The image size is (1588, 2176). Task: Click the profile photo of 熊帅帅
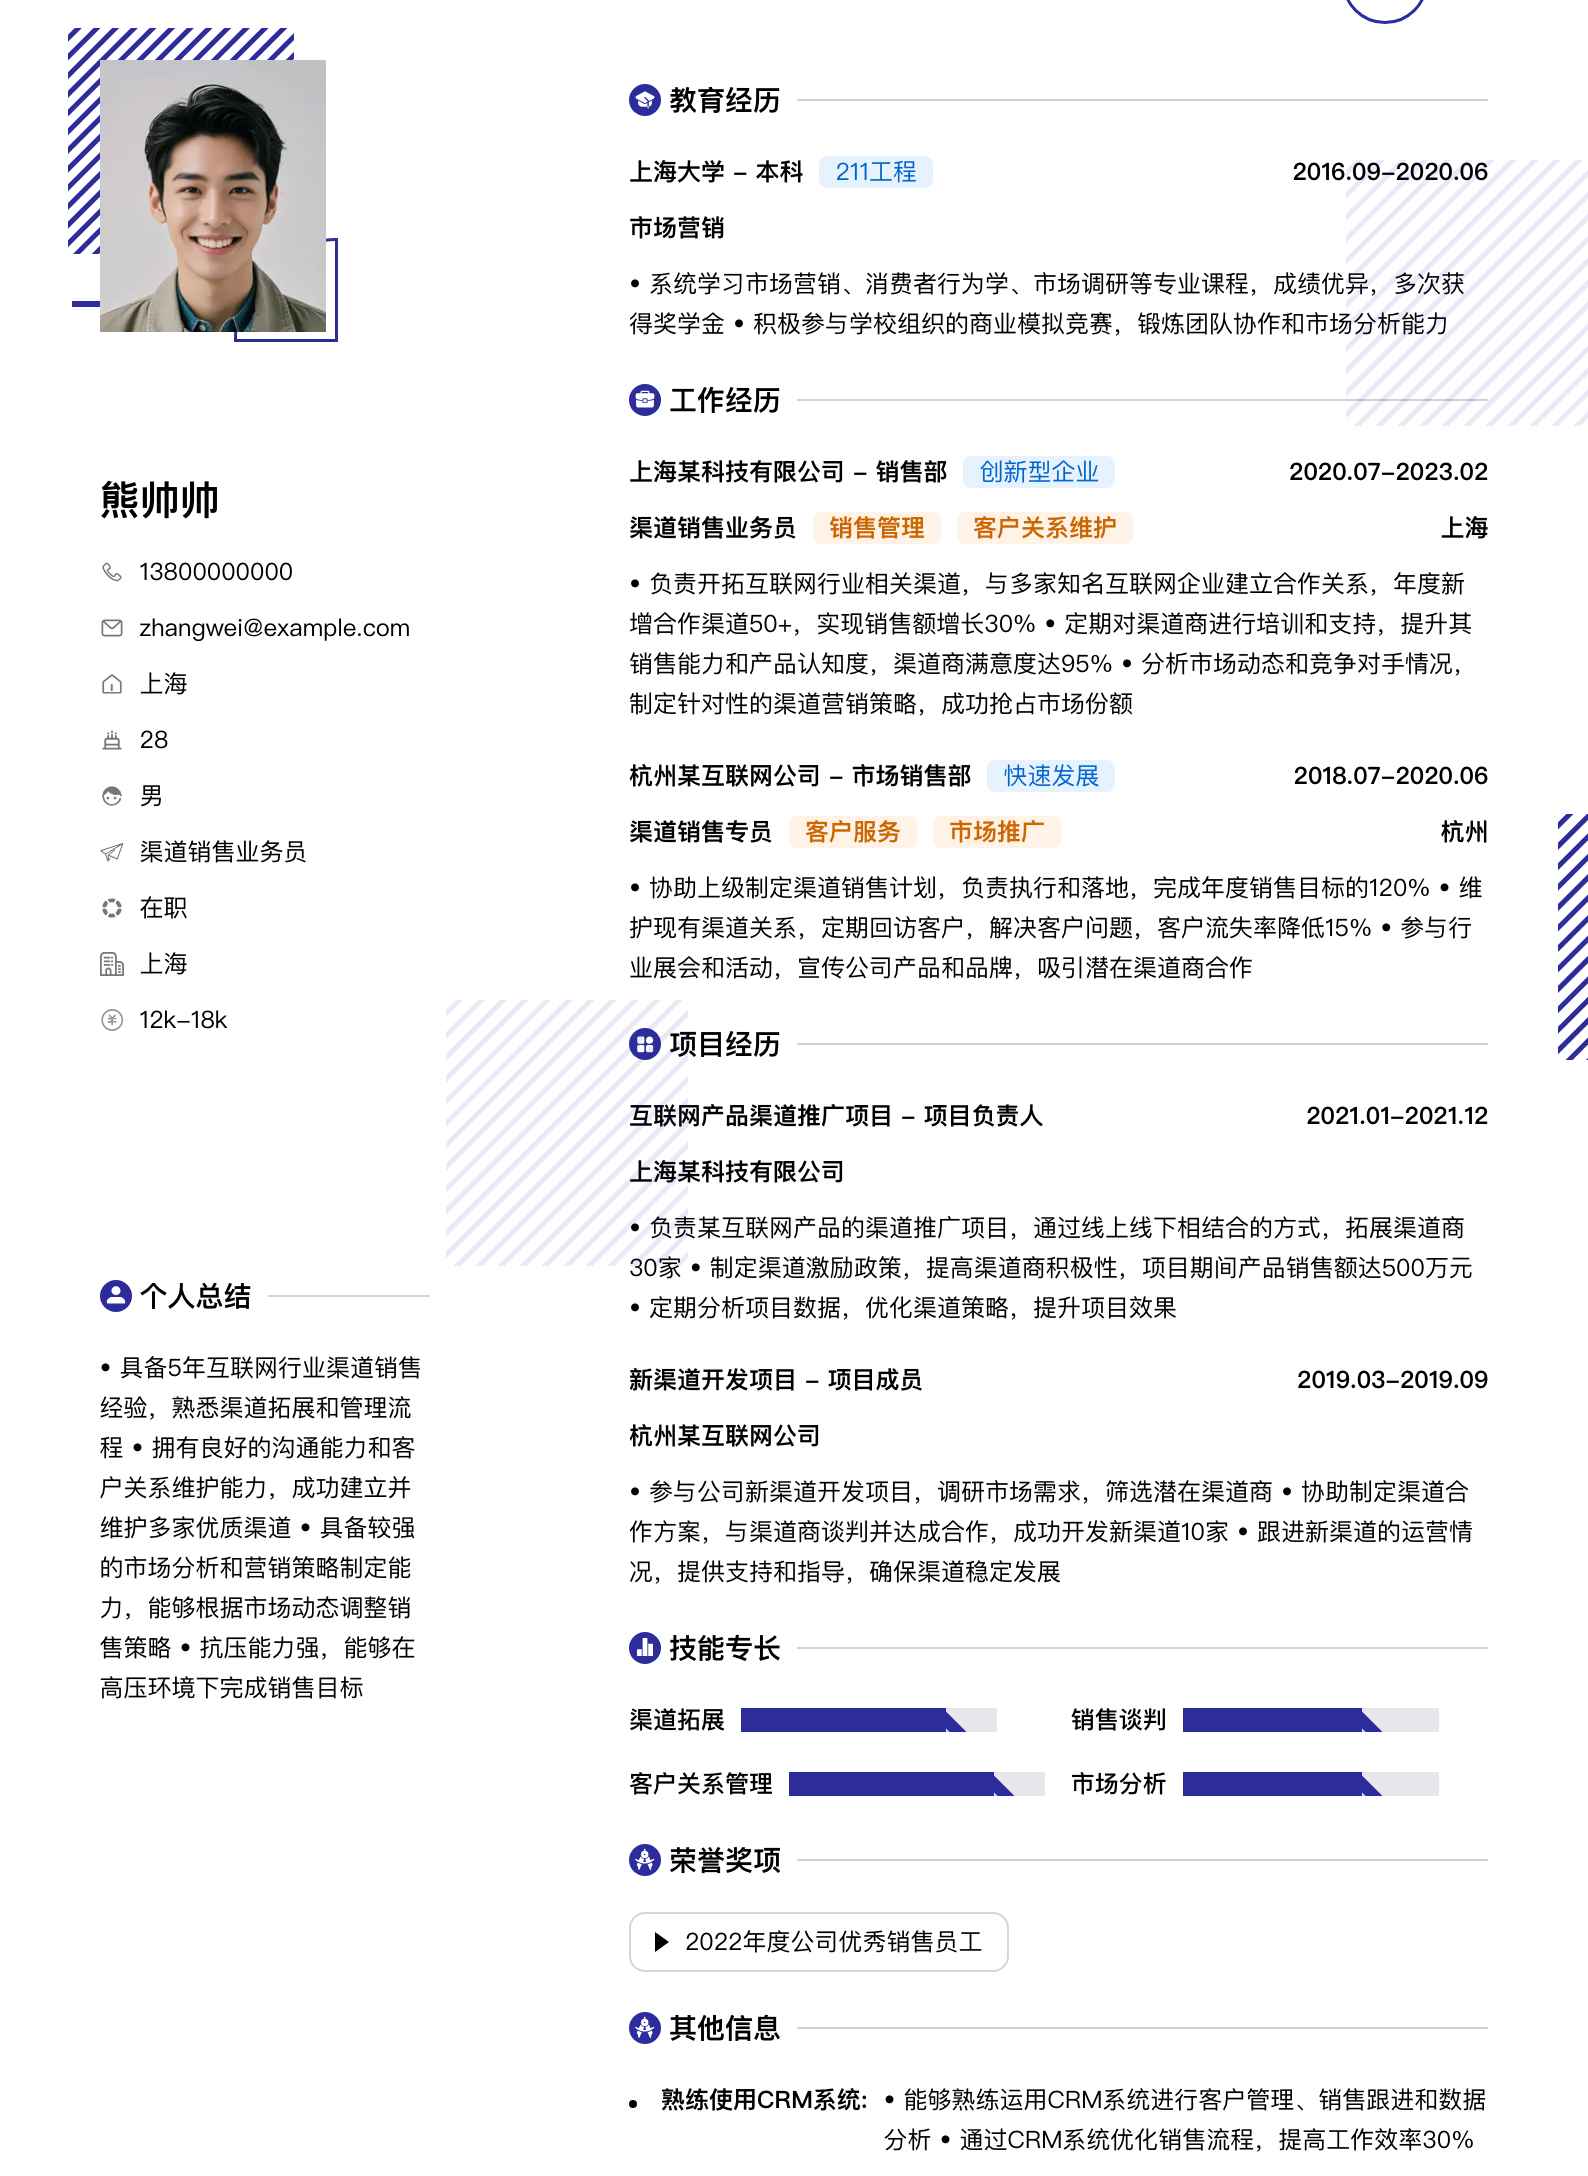click(x=213, y=196)
